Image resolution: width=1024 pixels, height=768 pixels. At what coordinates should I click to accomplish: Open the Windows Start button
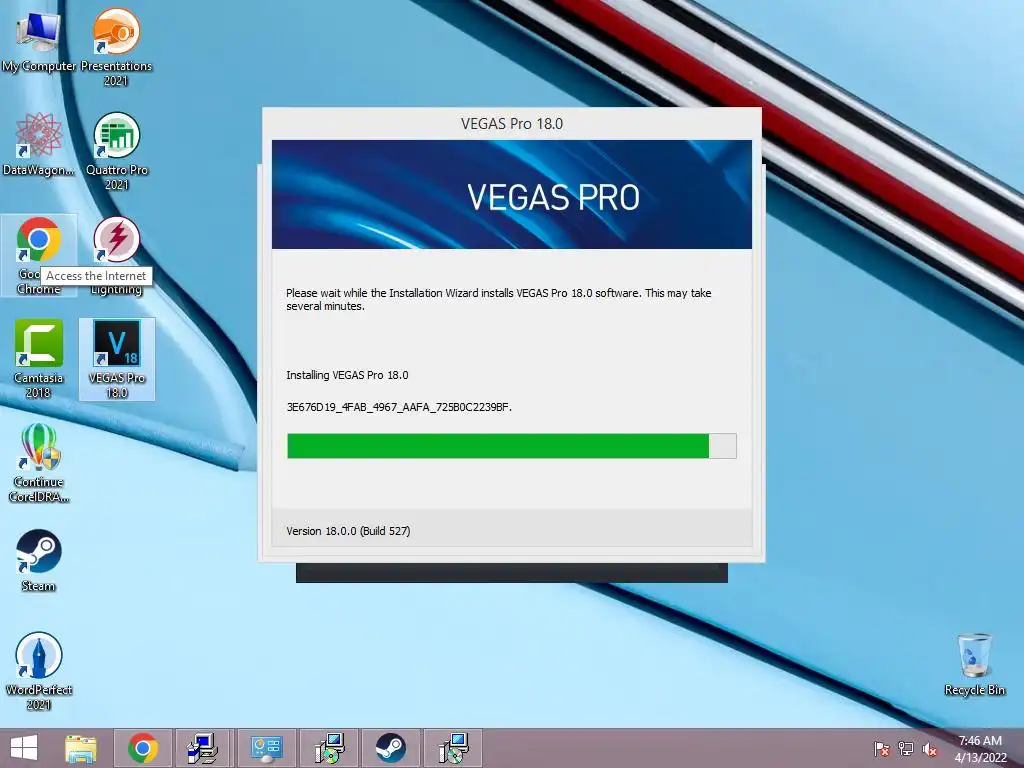tap(24, 748)
